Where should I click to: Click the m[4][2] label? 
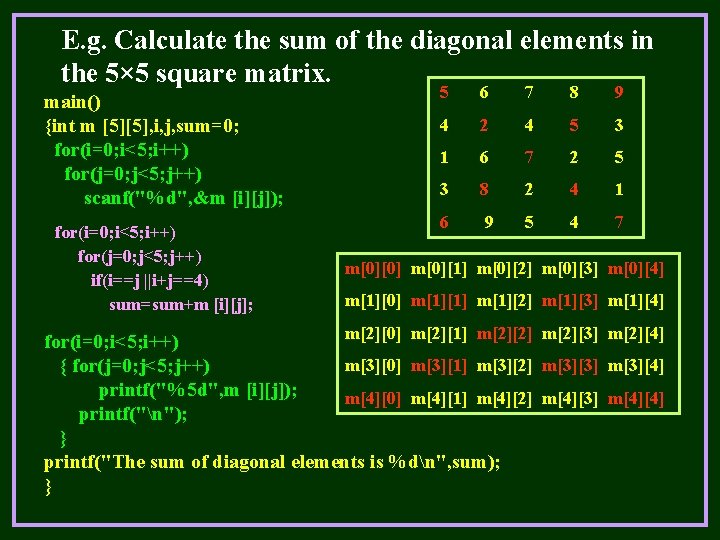pyautogui.click(x=504, y=399)
